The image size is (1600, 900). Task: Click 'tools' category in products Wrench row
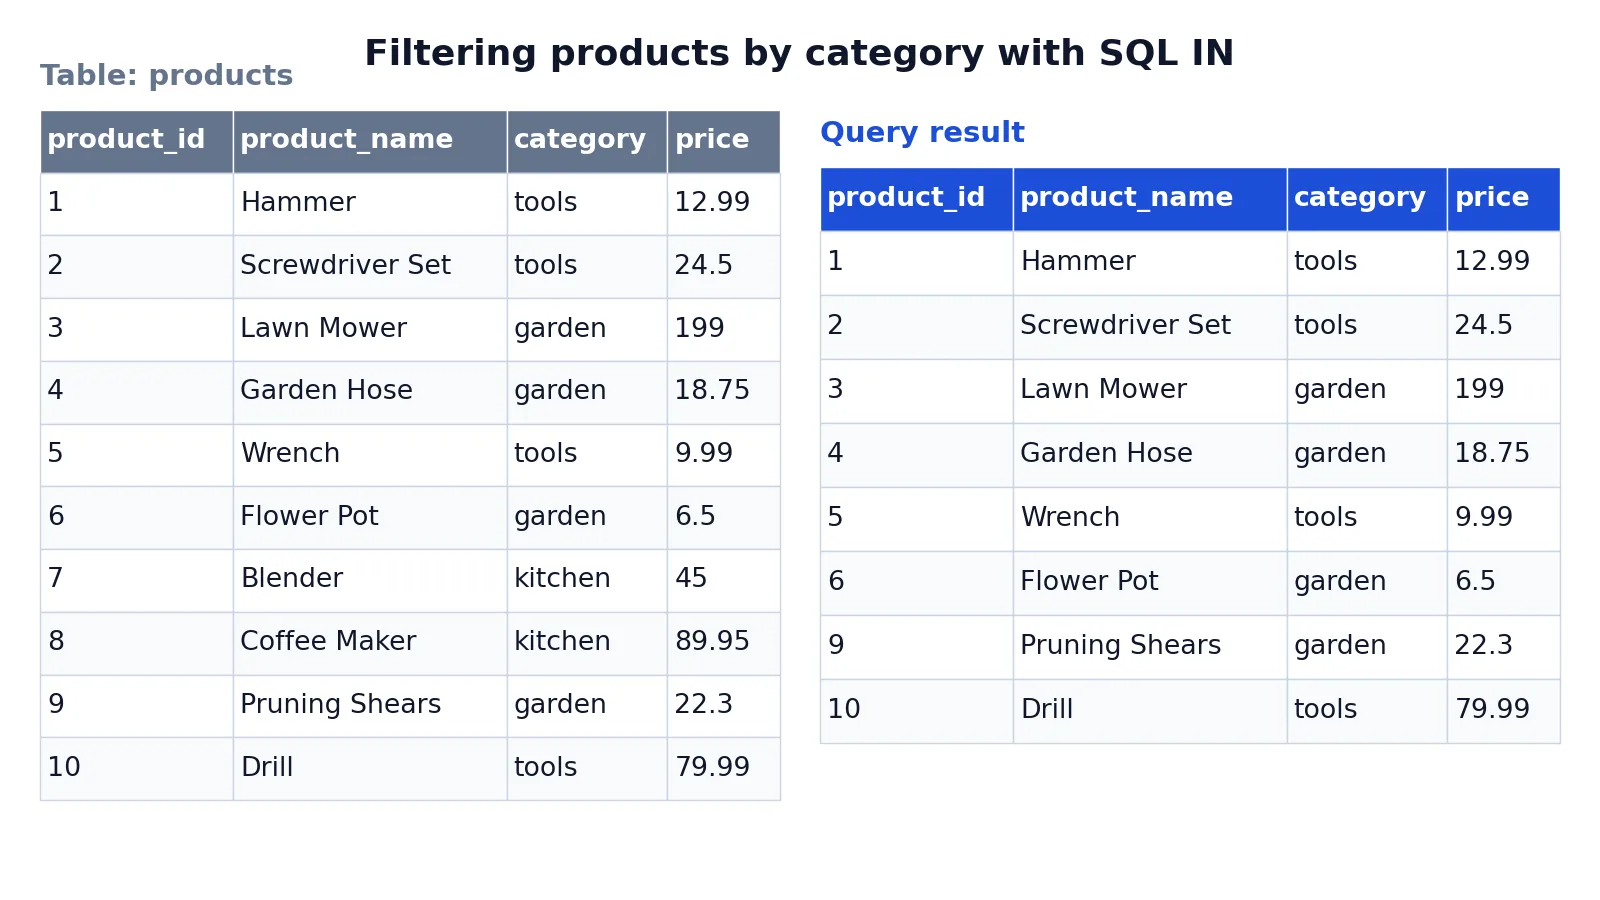pyautogui.click(x=587, y=455)
